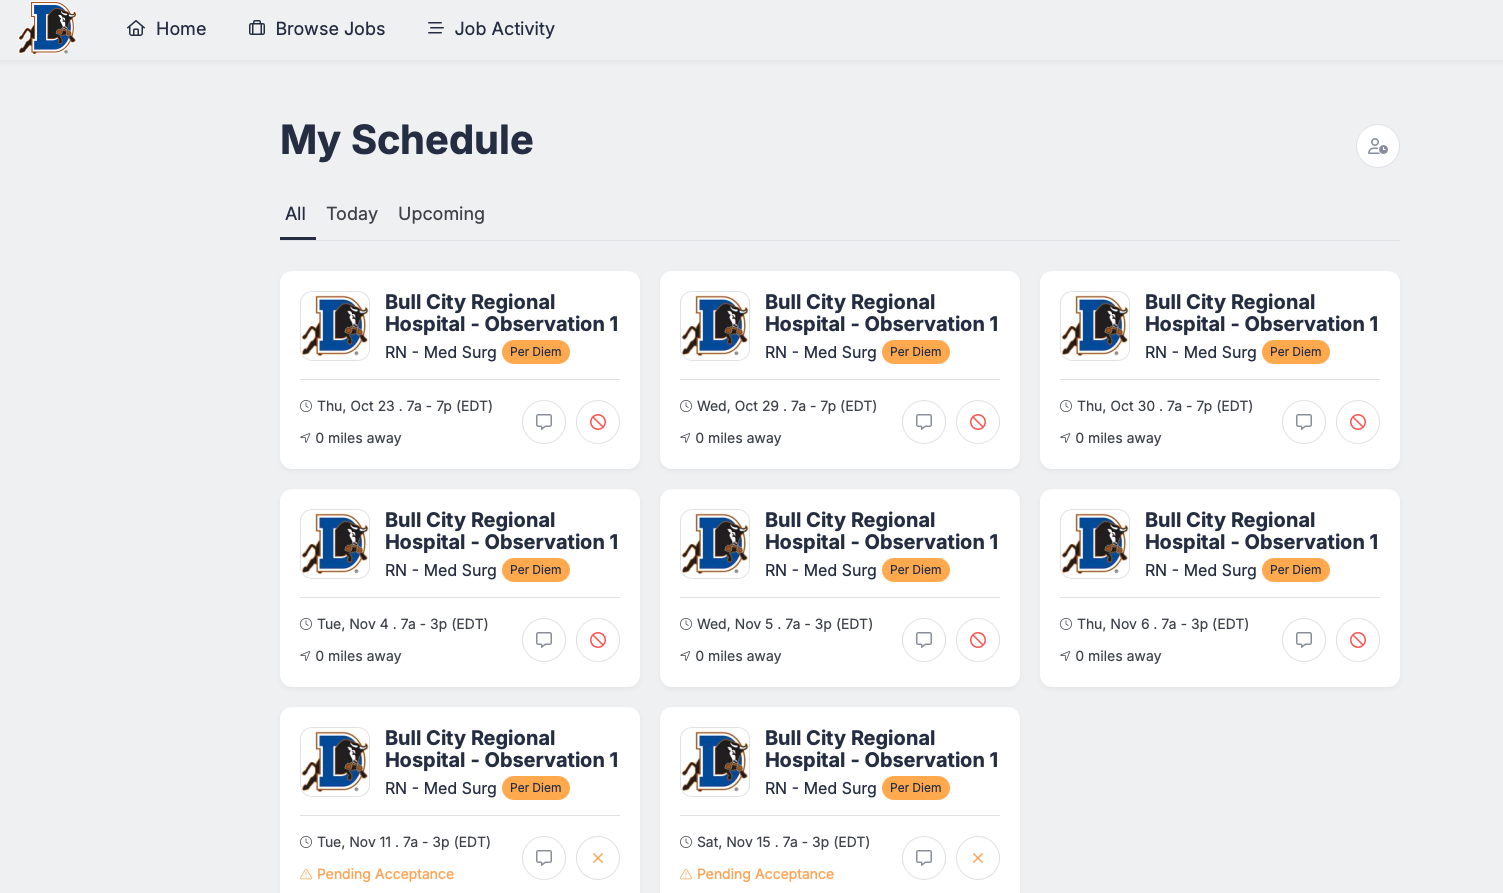Click Per Diem badge on Oct 30 card
The width and height of the screenshot is (1503, 893).
coord(1295,352)
